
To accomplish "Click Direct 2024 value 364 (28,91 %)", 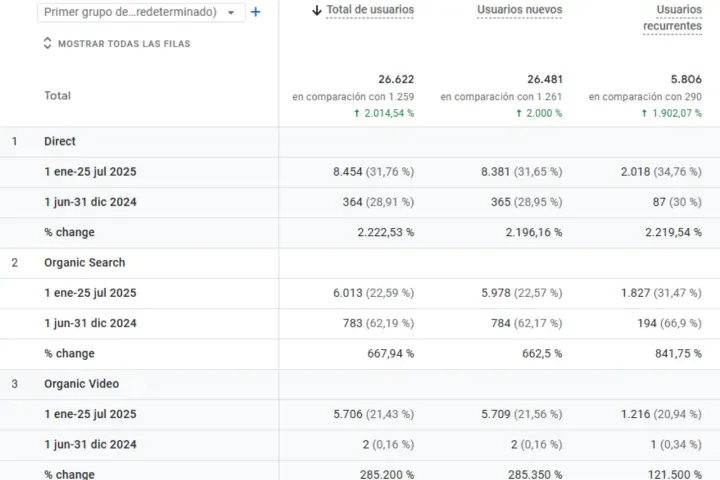I will tap(378, 202).
